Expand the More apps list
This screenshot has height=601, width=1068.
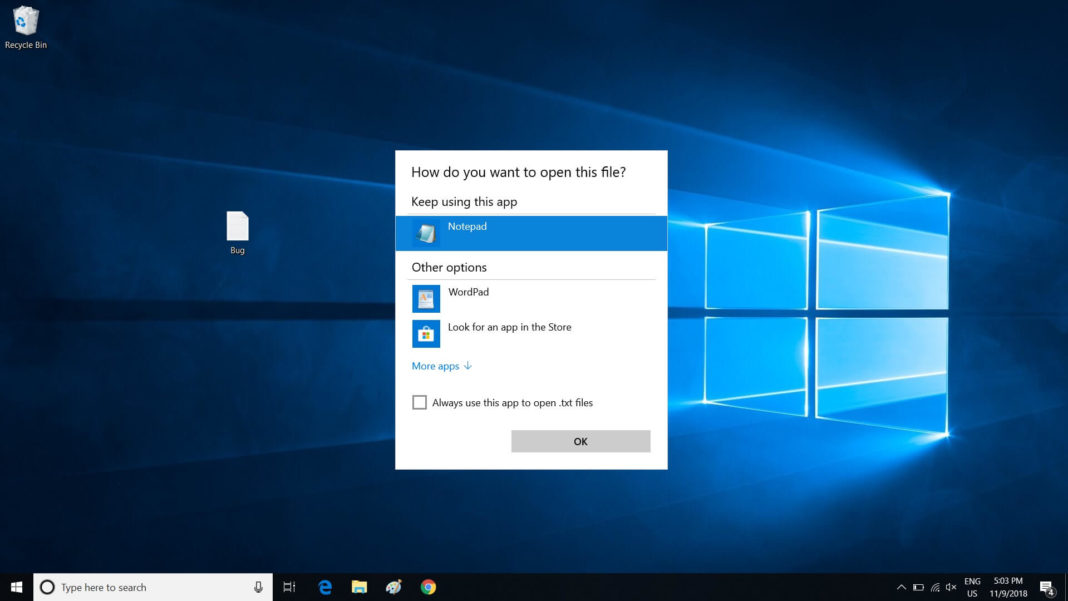(x=441, y=366)
